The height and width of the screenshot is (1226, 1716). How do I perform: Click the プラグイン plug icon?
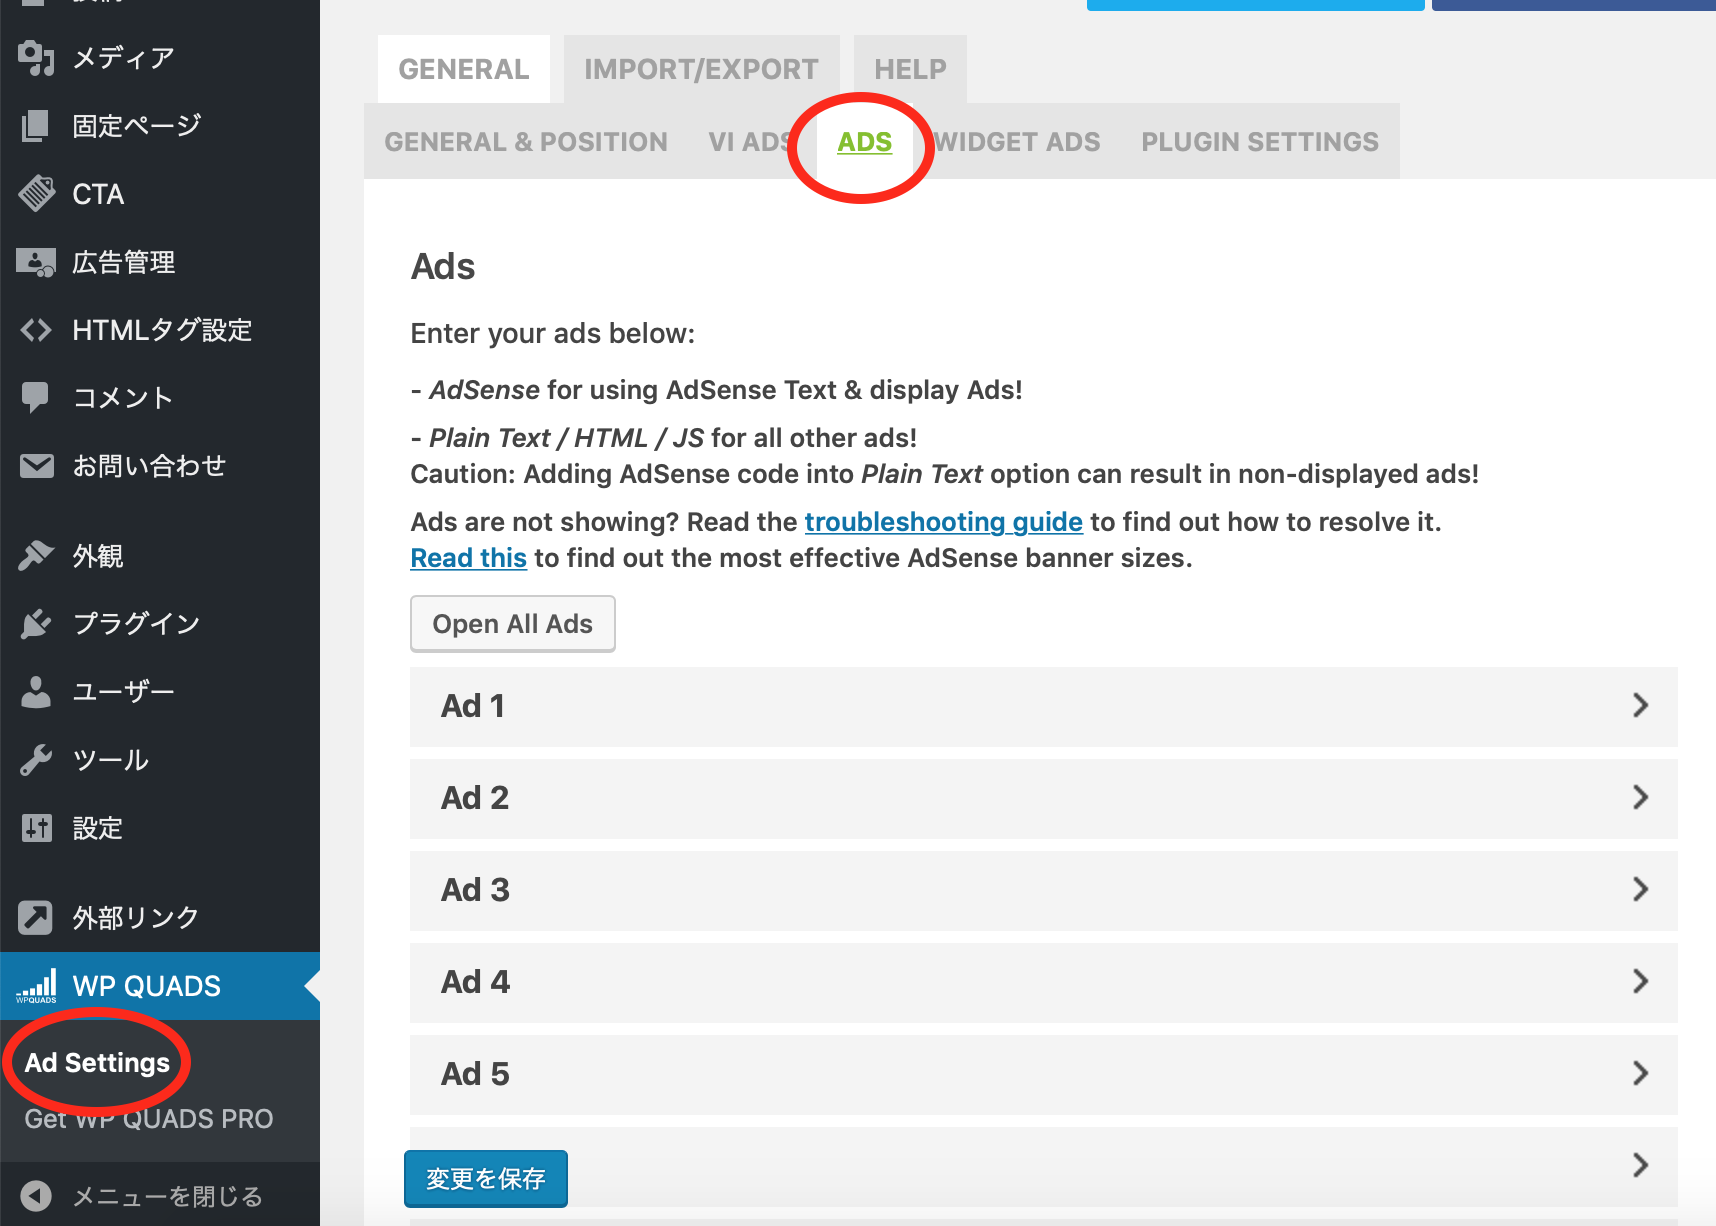coord(36,623)
